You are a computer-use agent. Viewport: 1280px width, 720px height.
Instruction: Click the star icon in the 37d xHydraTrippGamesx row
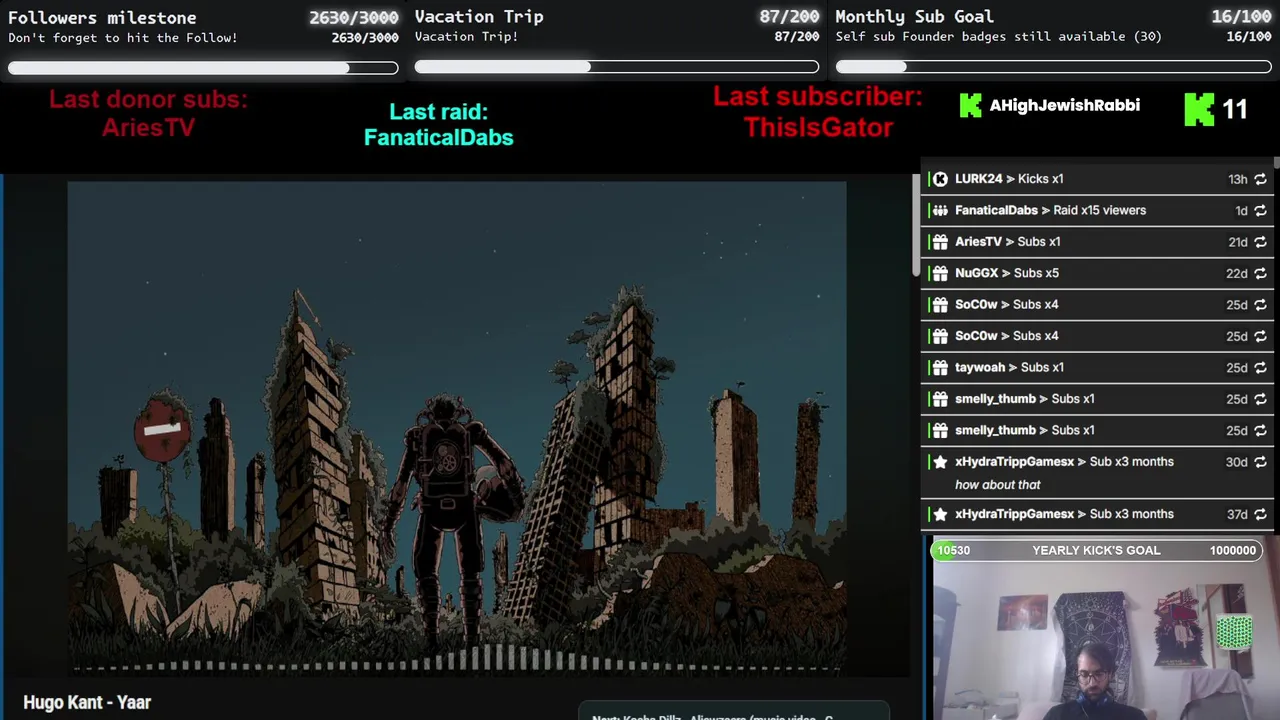click(x=940, y=514)
